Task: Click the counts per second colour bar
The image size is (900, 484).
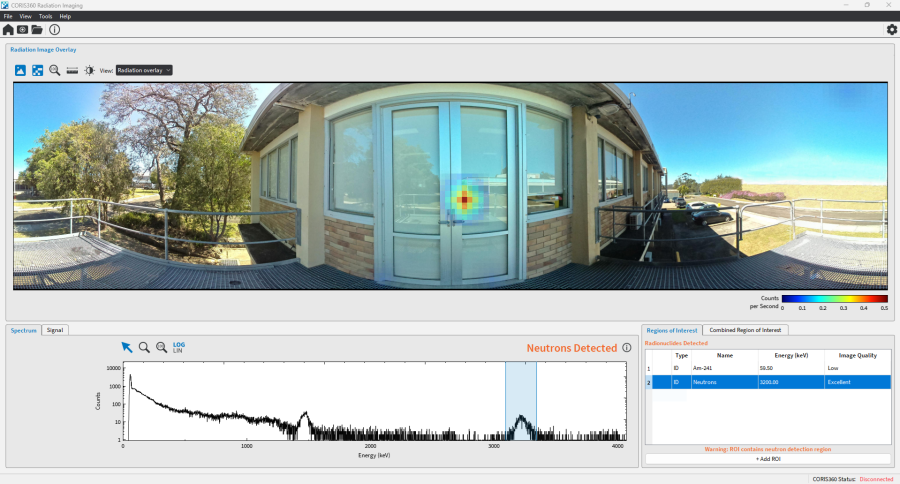Action: point(835,299)
